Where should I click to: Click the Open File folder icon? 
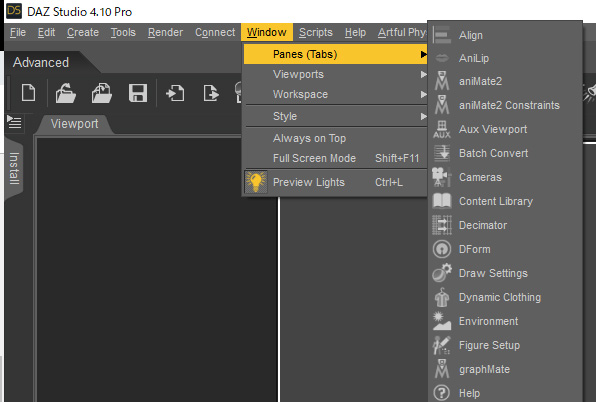point(65,93)
